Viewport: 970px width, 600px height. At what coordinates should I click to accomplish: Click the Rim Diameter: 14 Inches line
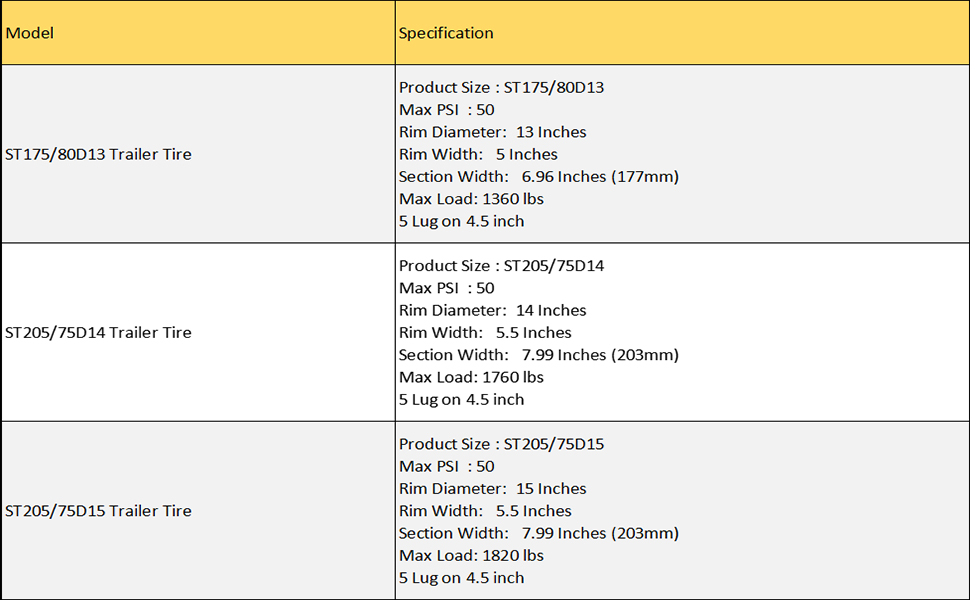492,310
